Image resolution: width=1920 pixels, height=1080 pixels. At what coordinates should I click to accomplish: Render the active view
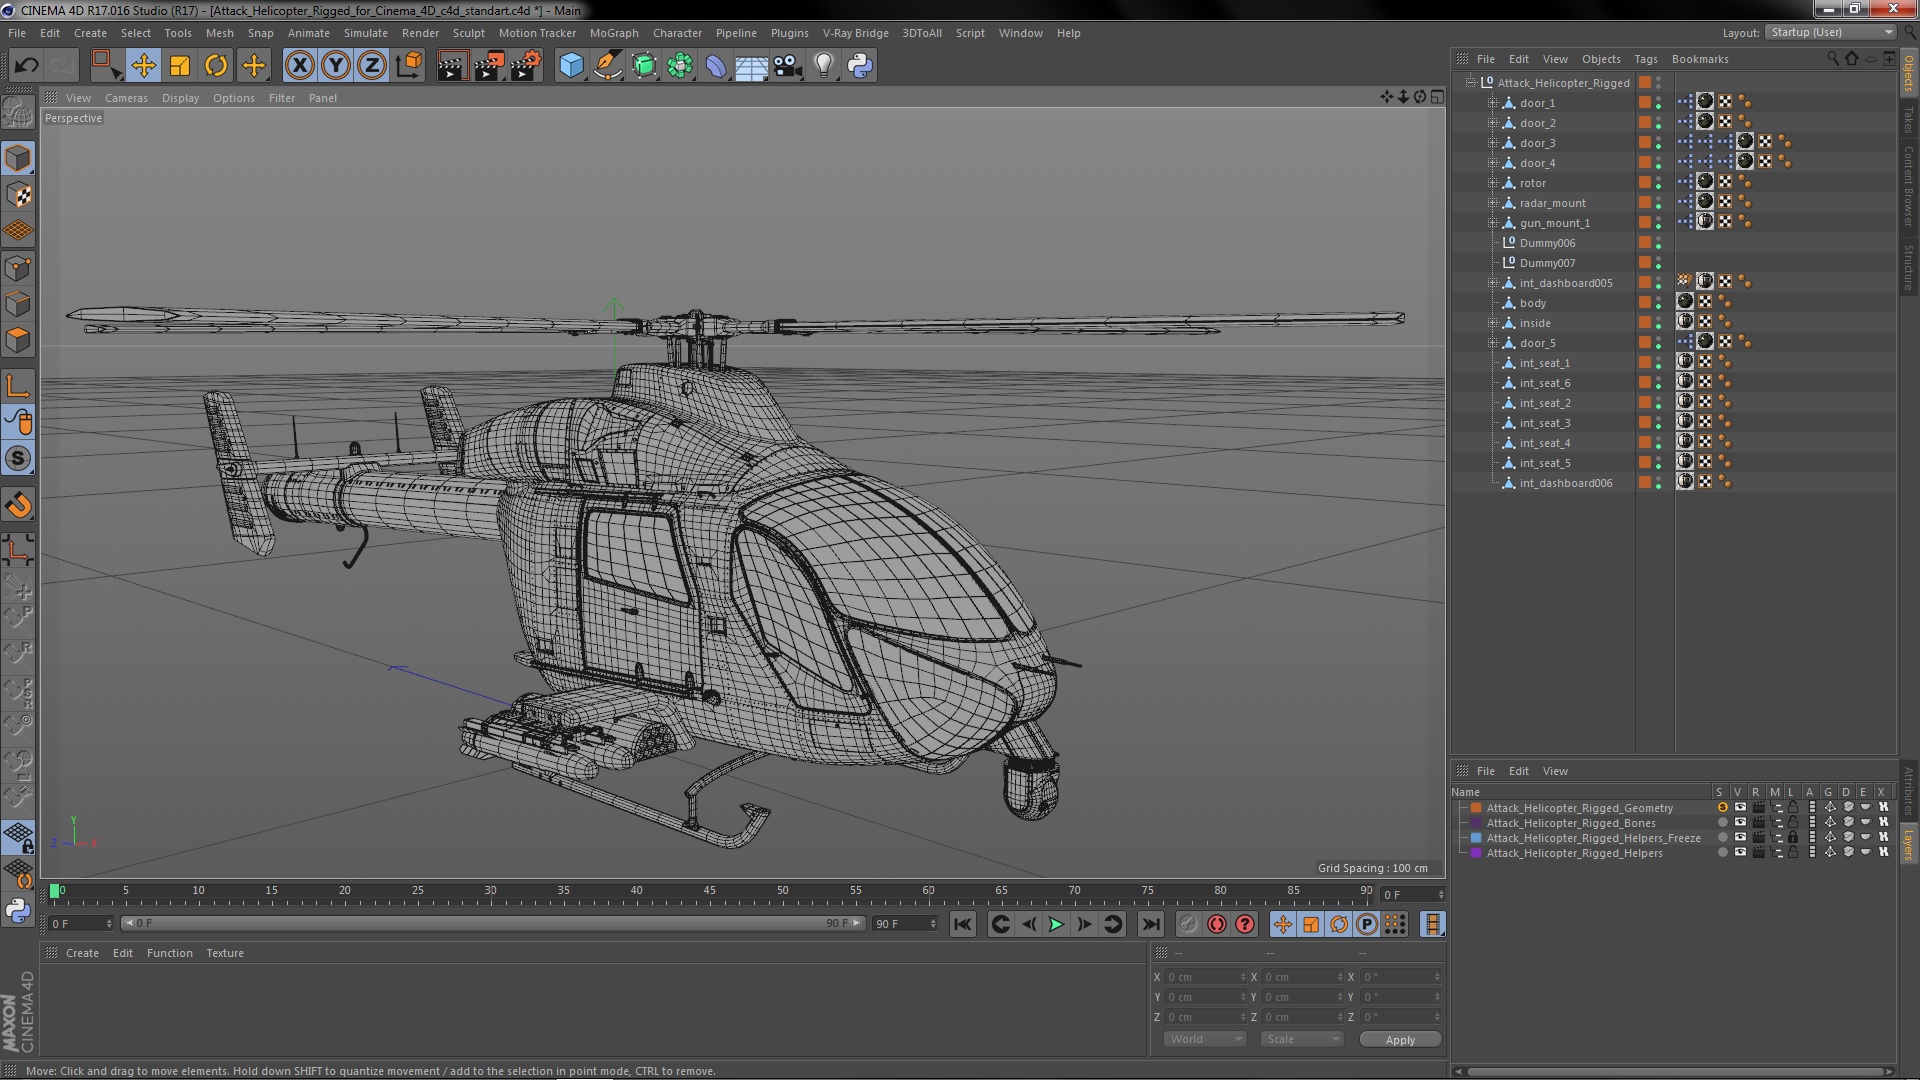point(452,66)
